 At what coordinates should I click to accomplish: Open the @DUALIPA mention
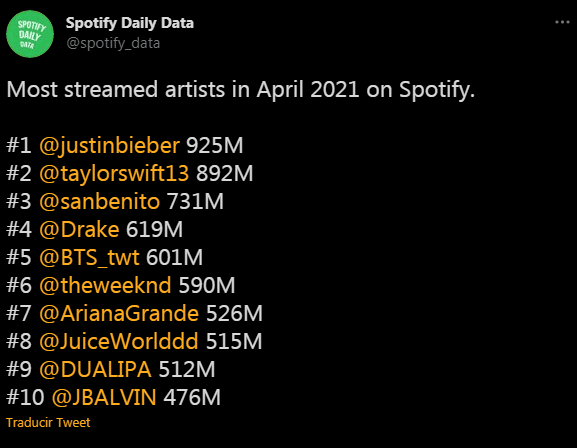click(95, 369)
